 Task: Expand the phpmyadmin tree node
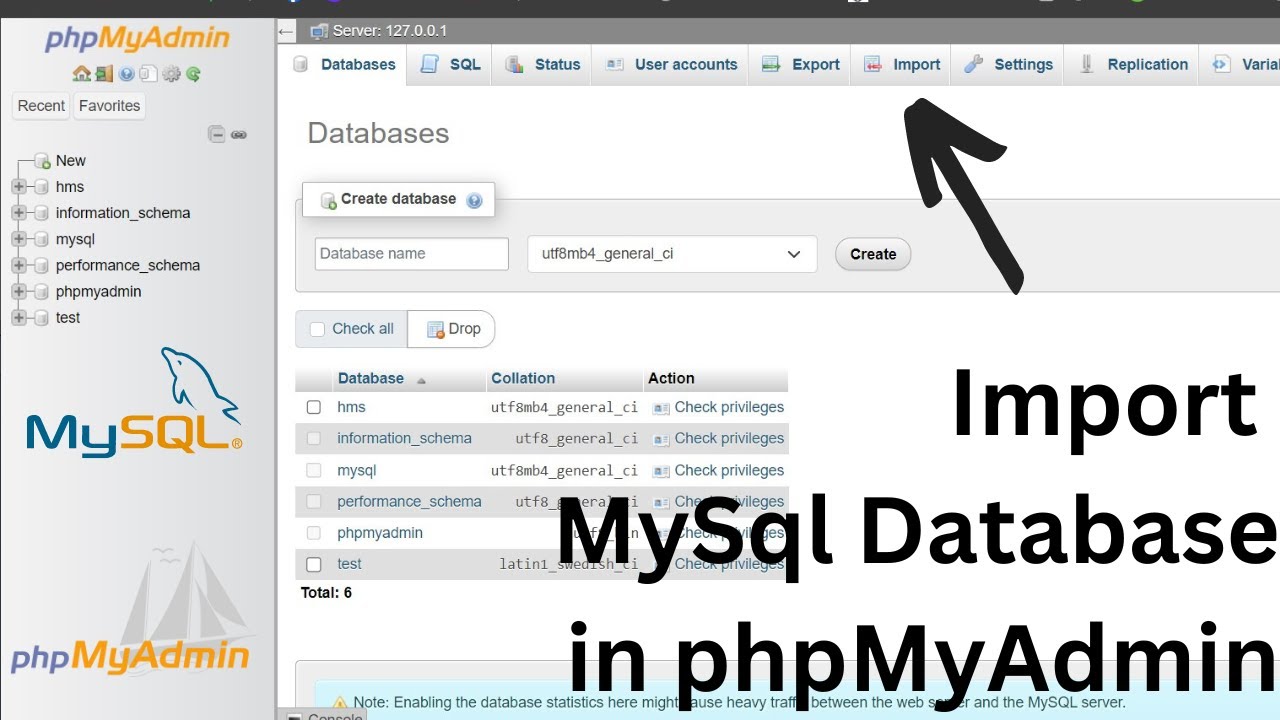pos(19,291)
